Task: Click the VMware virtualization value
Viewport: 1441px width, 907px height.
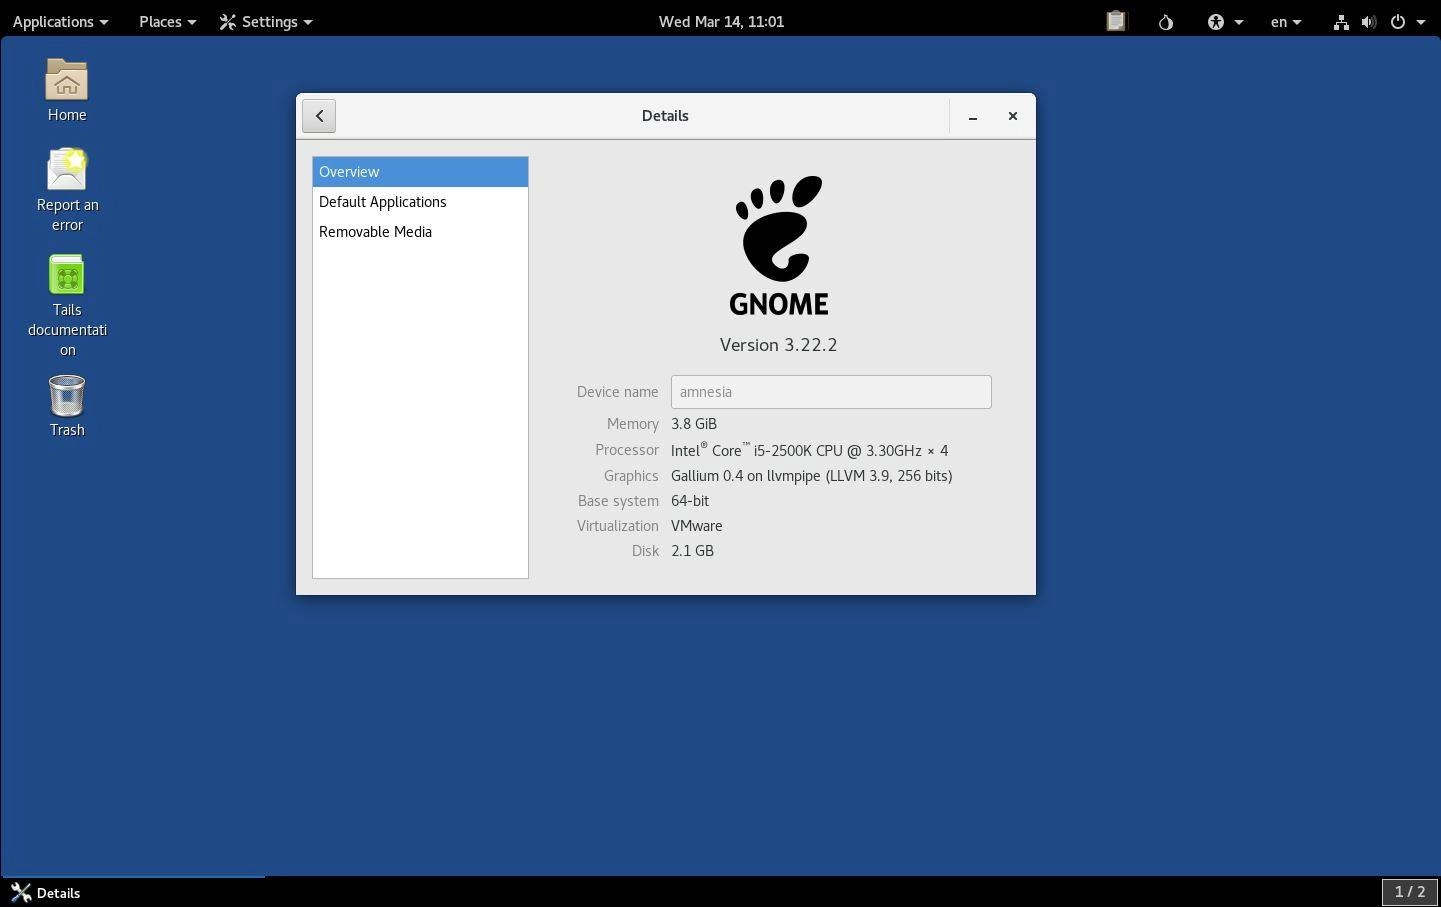Action: click(697, 526)
